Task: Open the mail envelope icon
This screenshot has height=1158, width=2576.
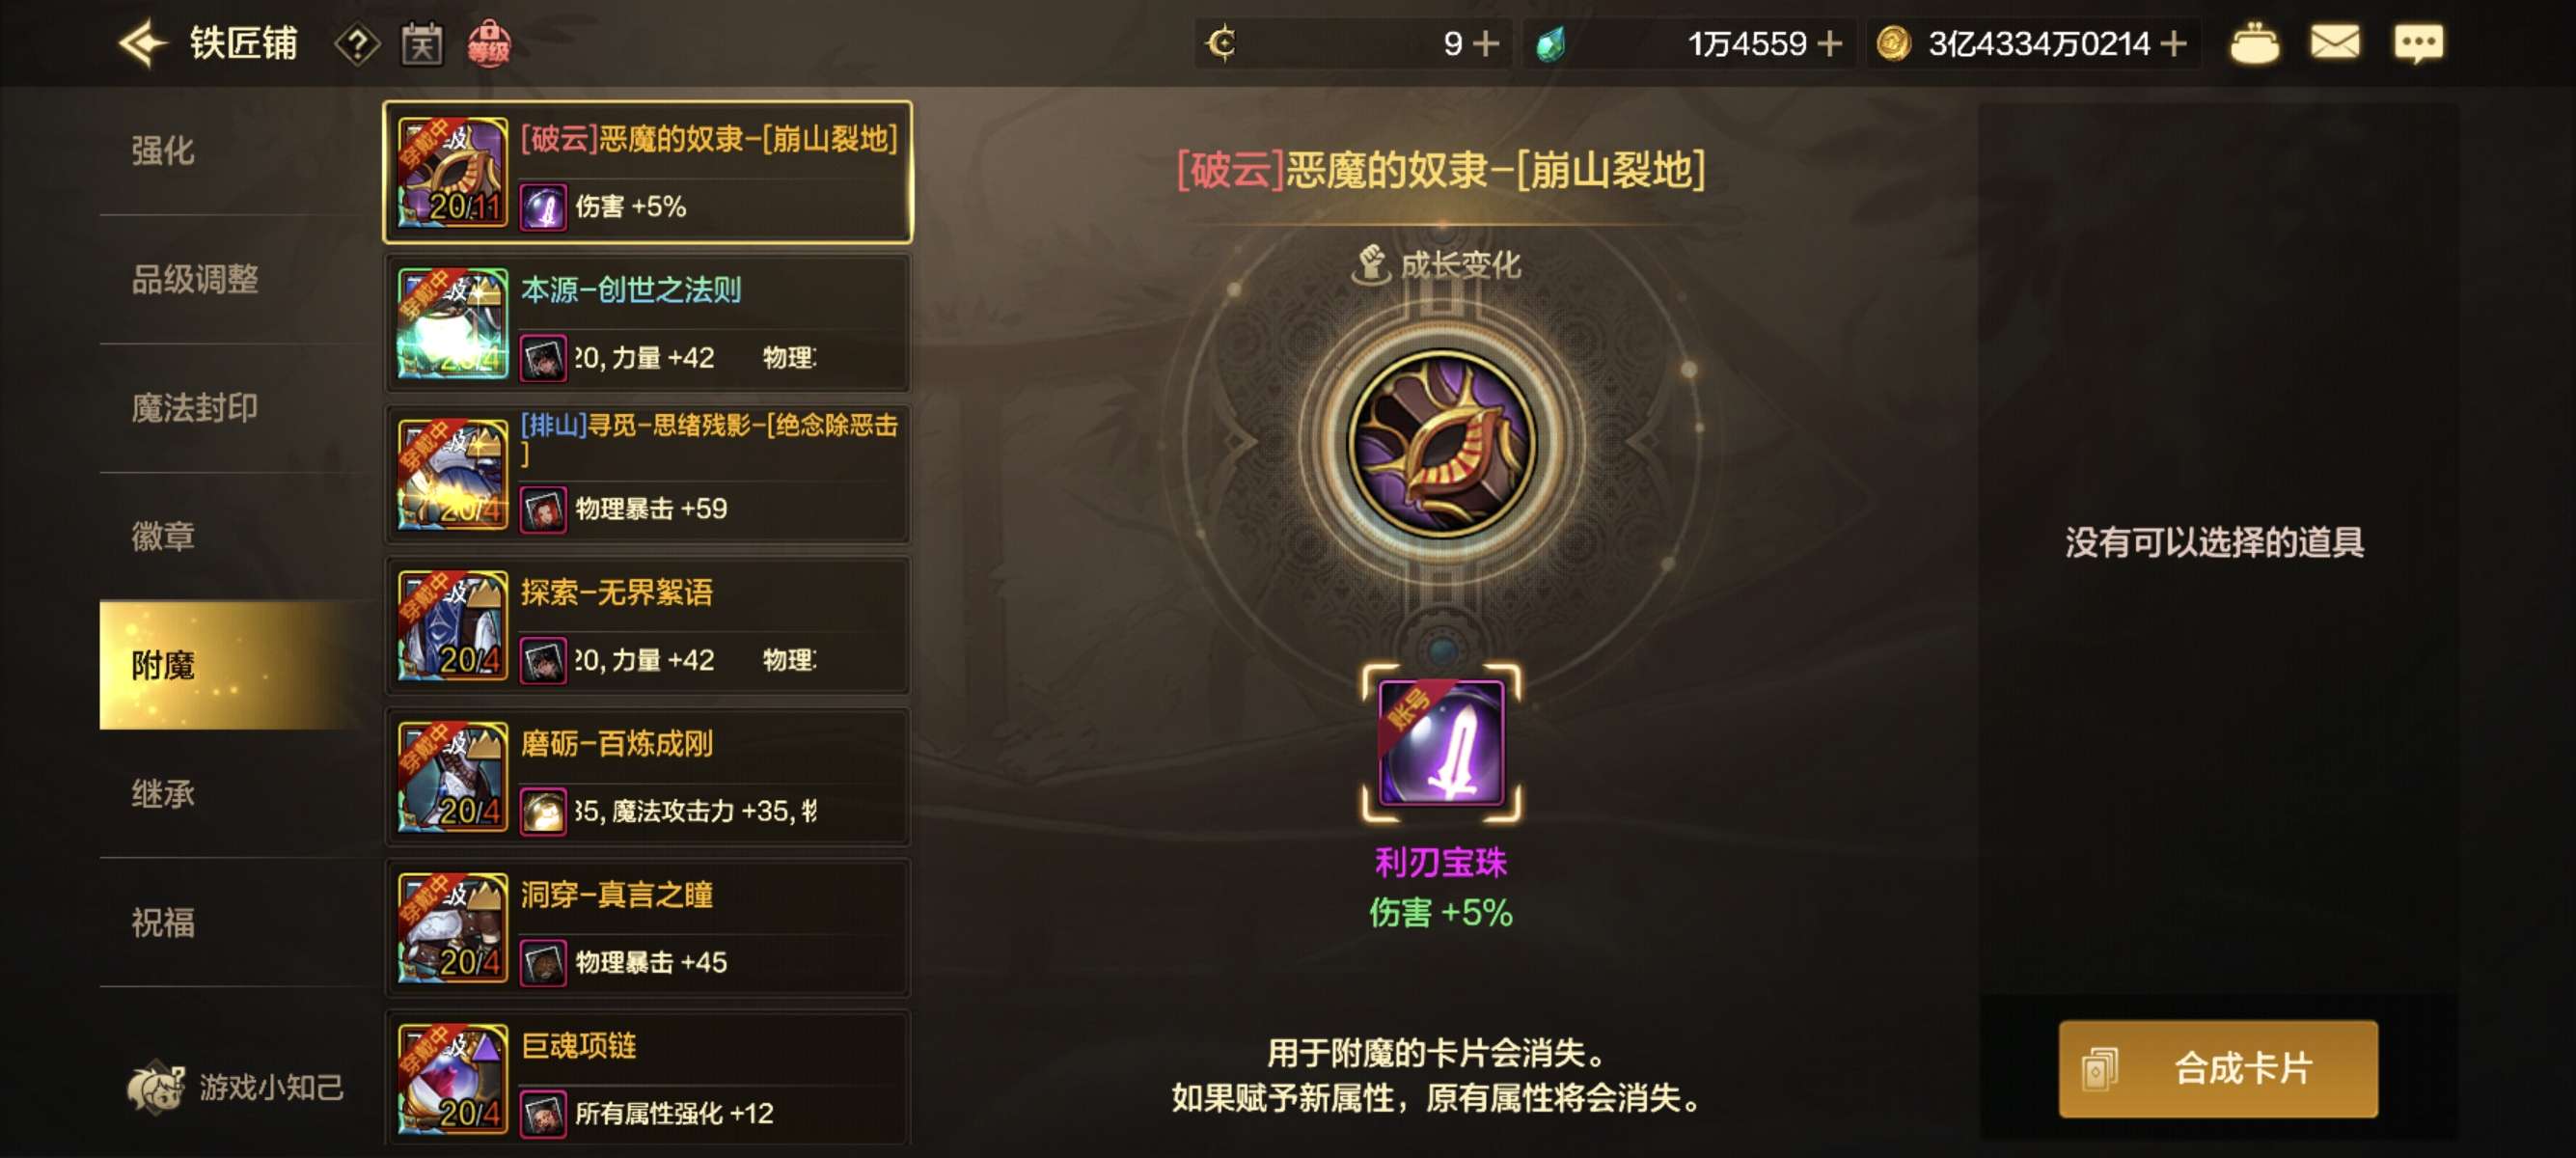Action: (2334, 43)
